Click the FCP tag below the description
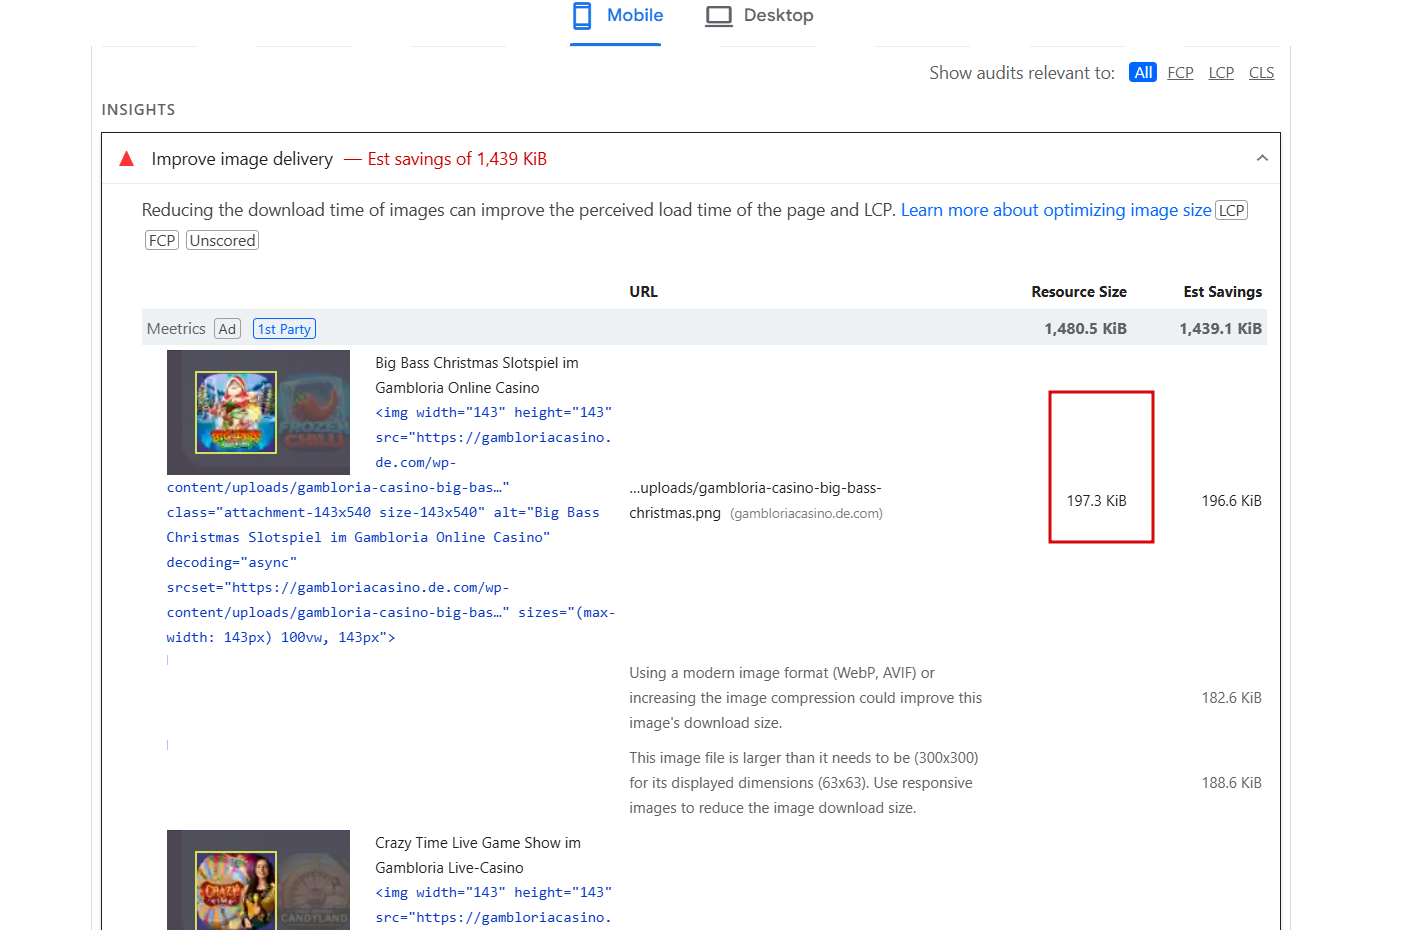 (162, 240)
